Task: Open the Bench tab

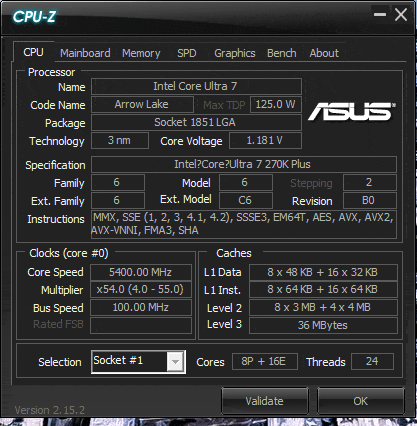Action: coord(282,53)
